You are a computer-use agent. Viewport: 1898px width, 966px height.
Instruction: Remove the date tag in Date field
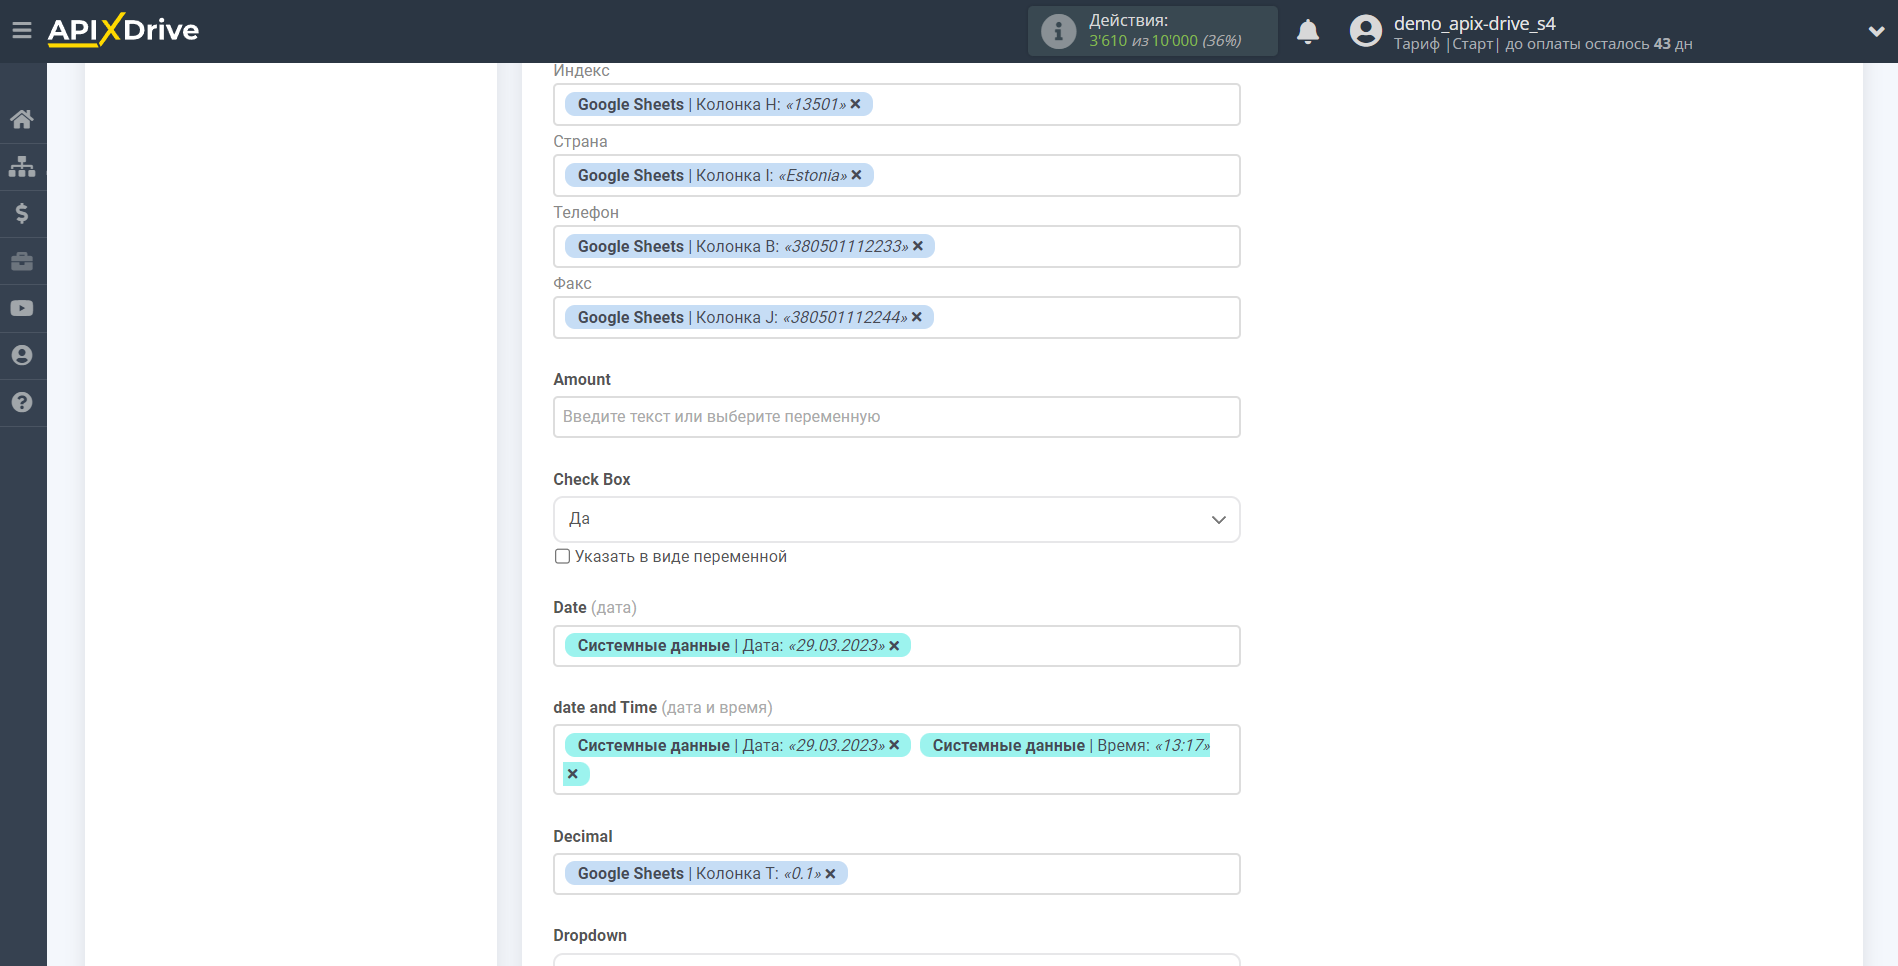point(894,646)
